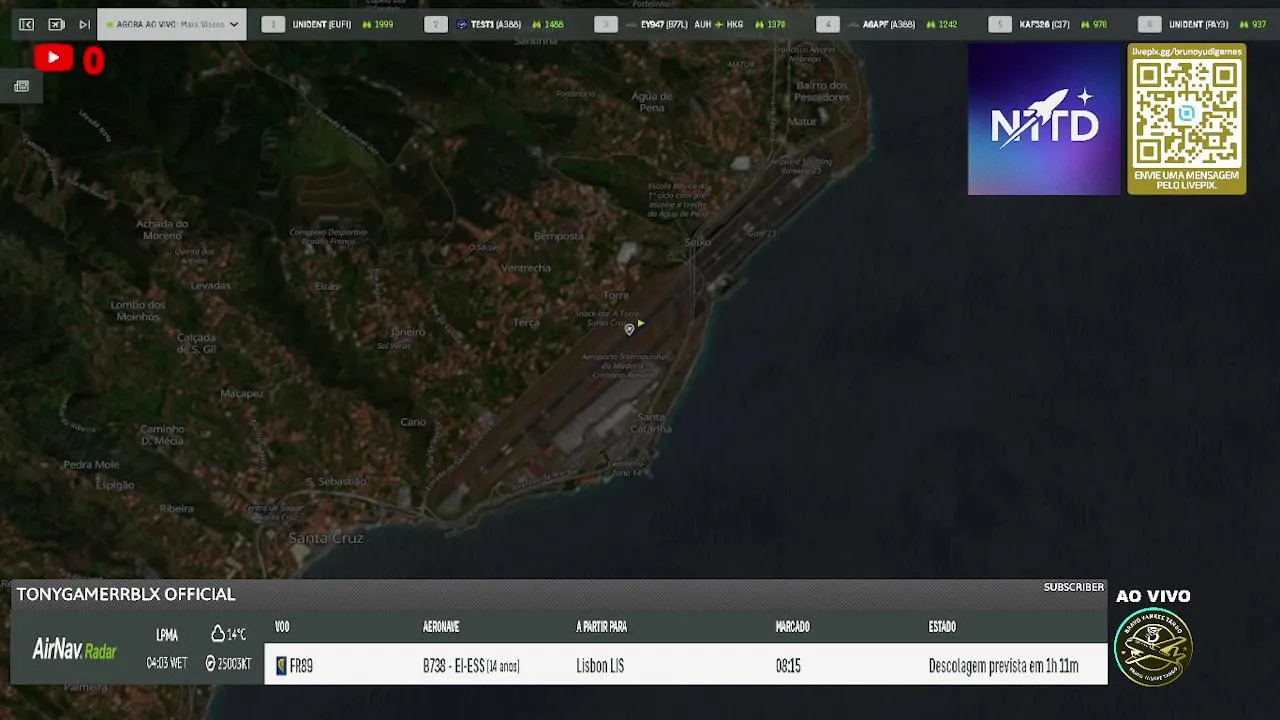
Task: Click the small aircraft icon near the runway
Action: point(640,323)
